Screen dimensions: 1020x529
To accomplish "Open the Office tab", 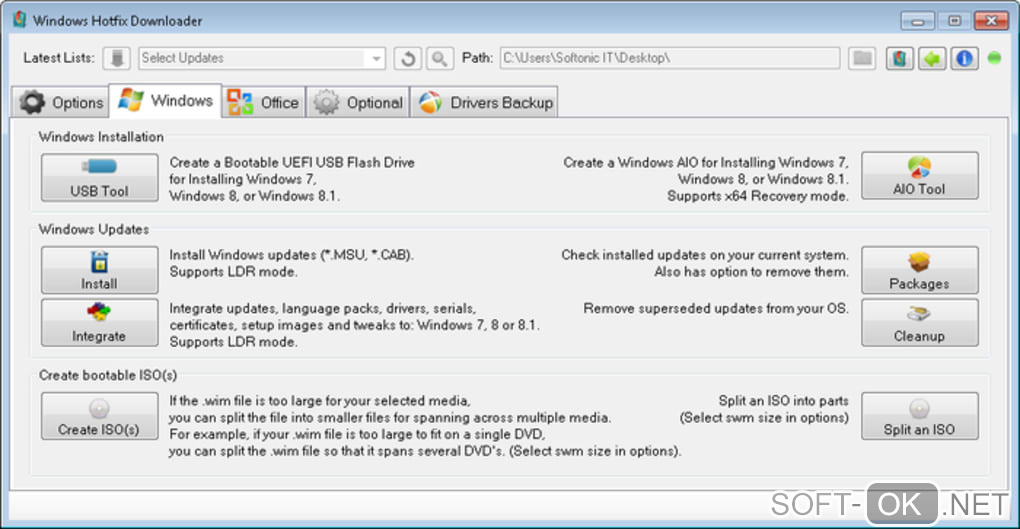I will 263,102.
